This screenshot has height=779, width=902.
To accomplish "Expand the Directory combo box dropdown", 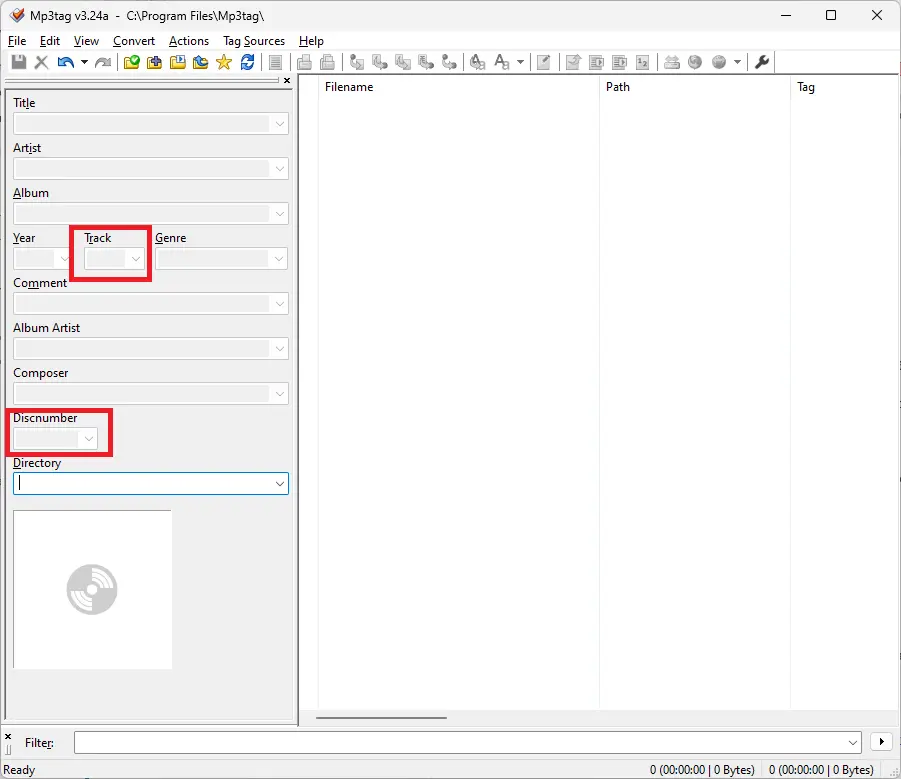I will (x=278, y=484).
